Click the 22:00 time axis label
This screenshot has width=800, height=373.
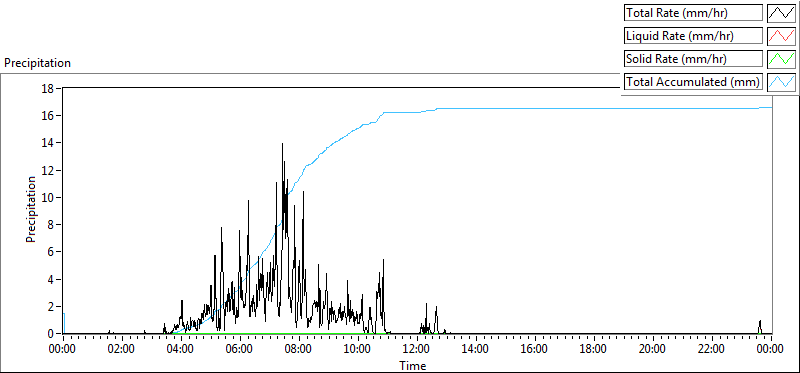coord(711,350)
